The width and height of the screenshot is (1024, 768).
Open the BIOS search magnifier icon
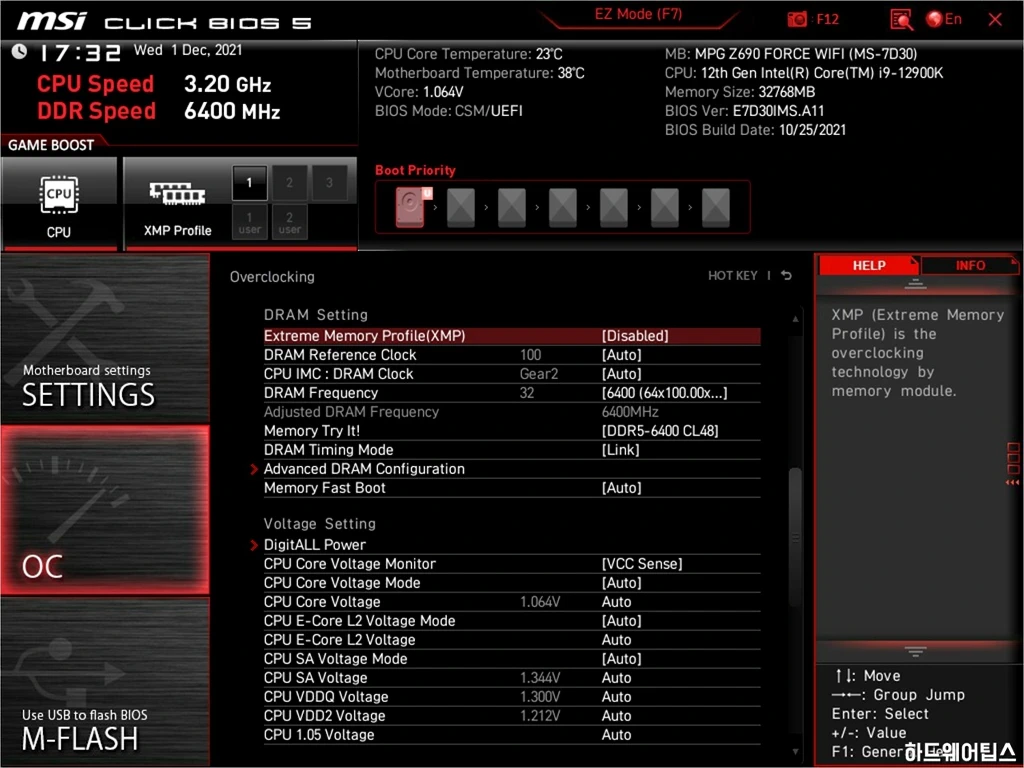(901, 19)
